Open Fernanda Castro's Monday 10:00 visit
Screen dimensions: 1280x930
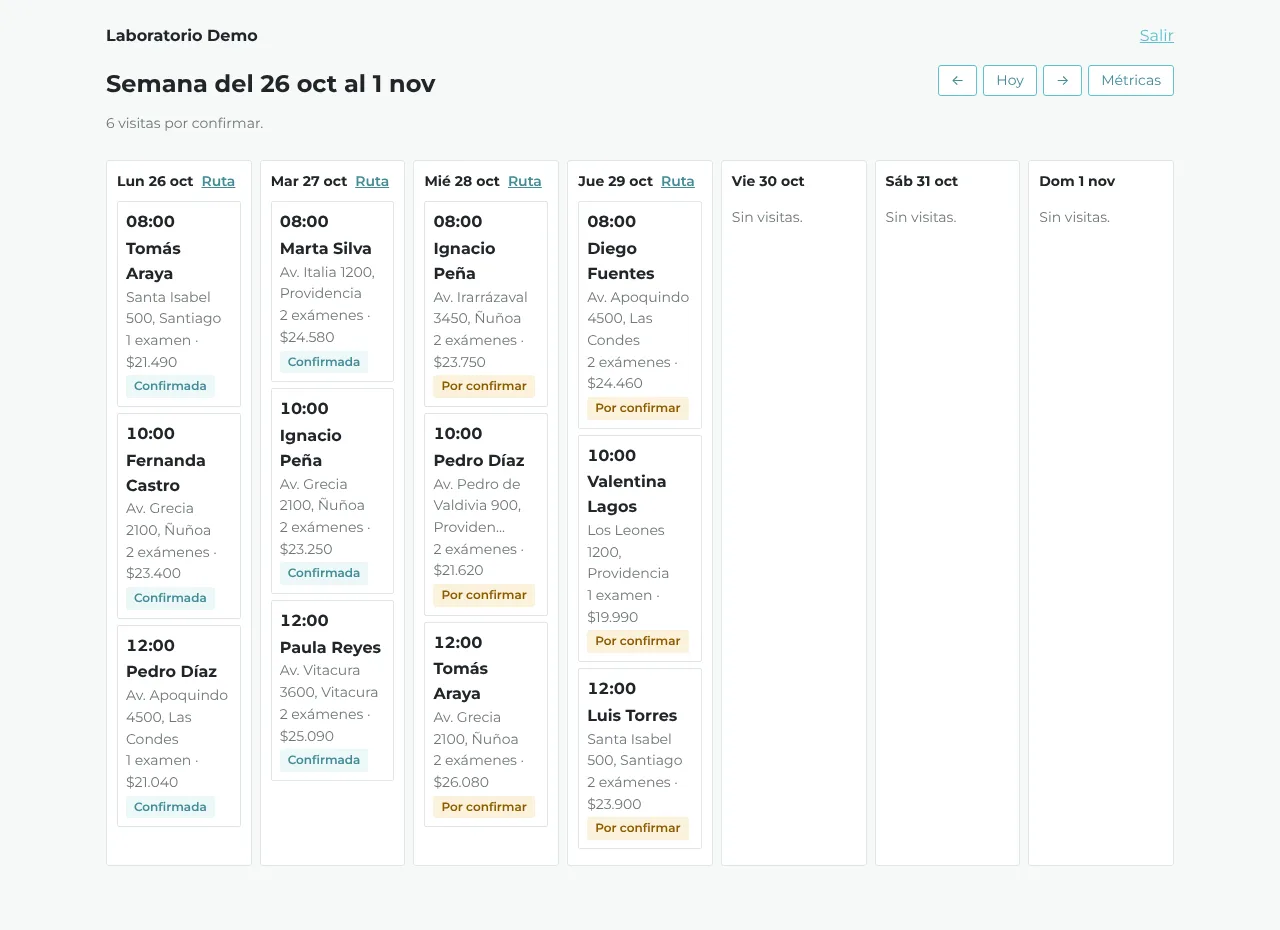click(179, 516)
